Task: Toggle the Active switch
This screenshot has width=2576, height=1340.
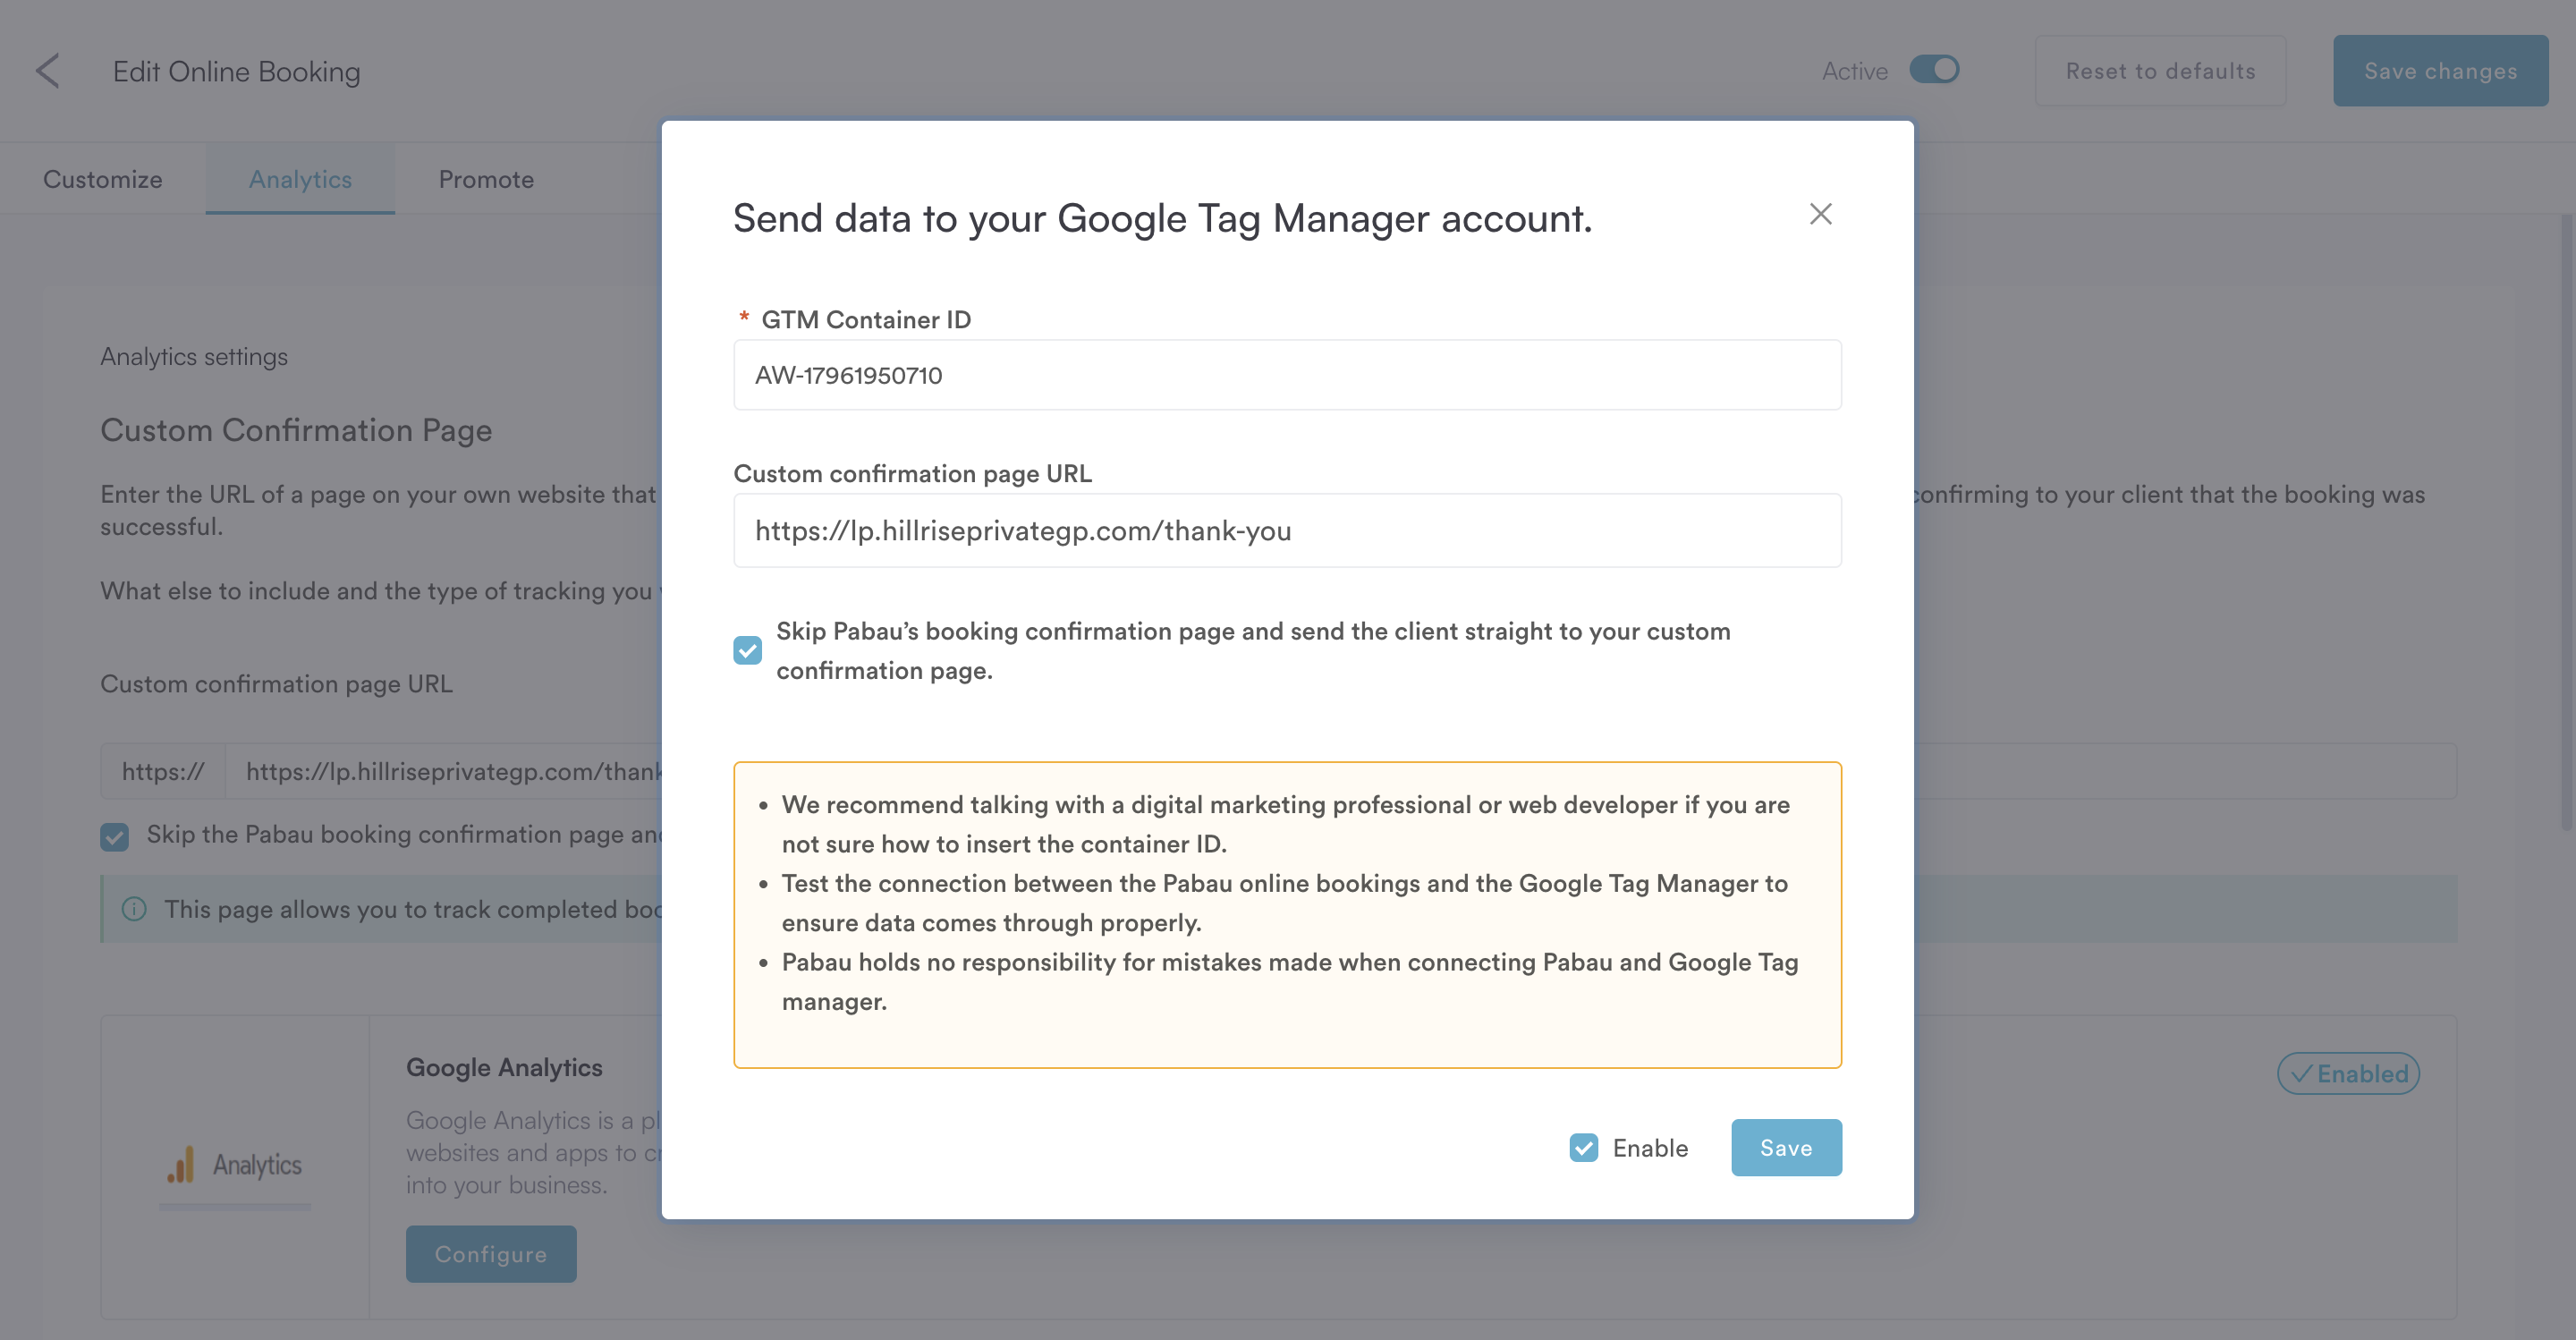Action: [x=1934, y=70]
